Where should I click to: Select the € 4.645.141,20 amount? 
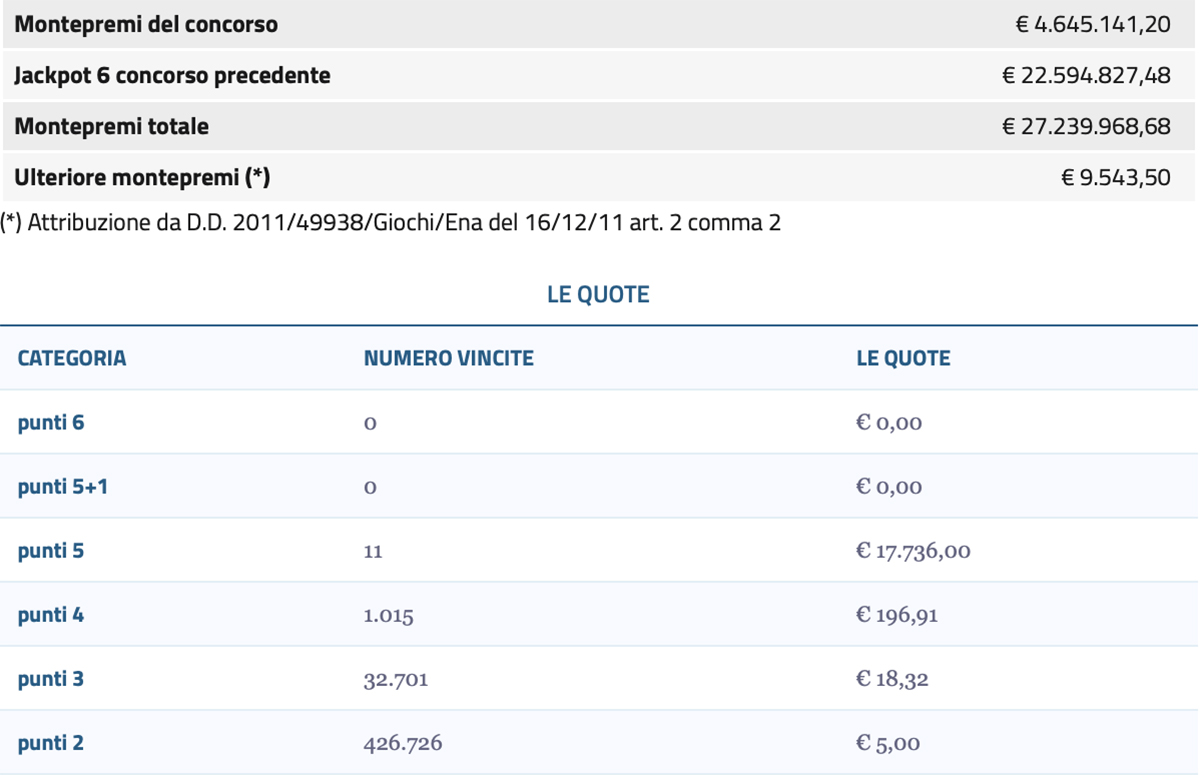(x=1092, y=24)
